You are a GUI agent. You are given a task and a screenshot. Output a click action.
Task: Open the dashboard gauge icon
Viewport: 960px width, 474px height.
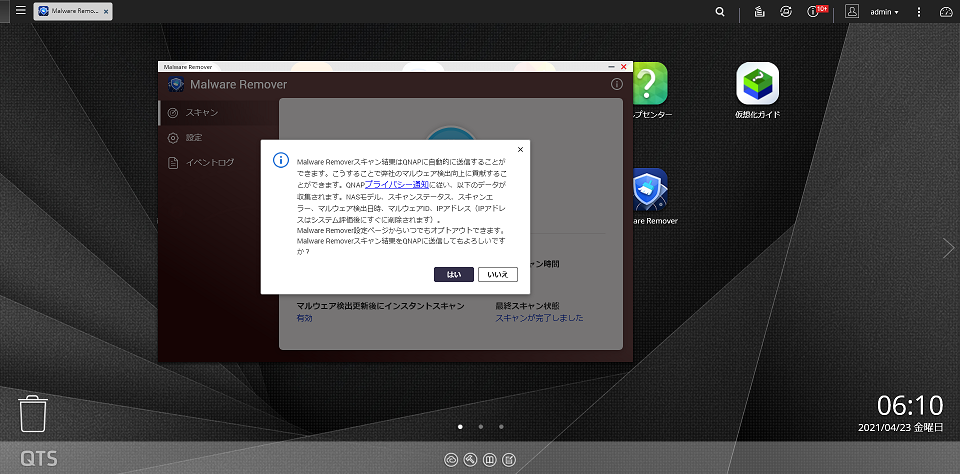click(x=947, y=12)
